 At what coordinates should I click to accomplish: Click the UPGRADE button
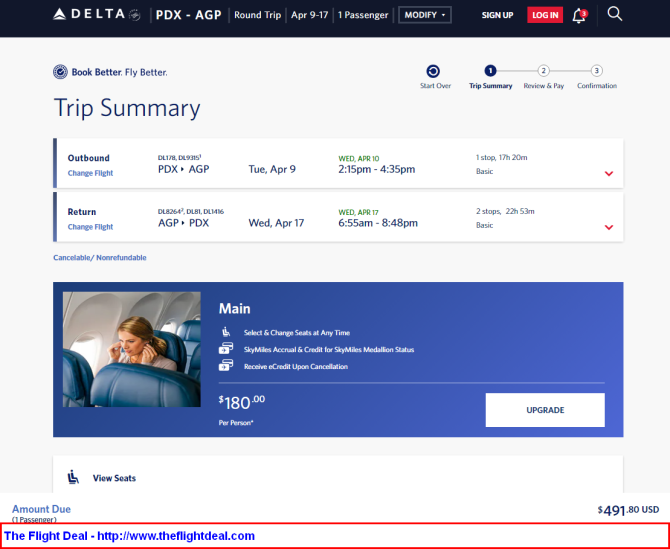[x=545, y=410]
